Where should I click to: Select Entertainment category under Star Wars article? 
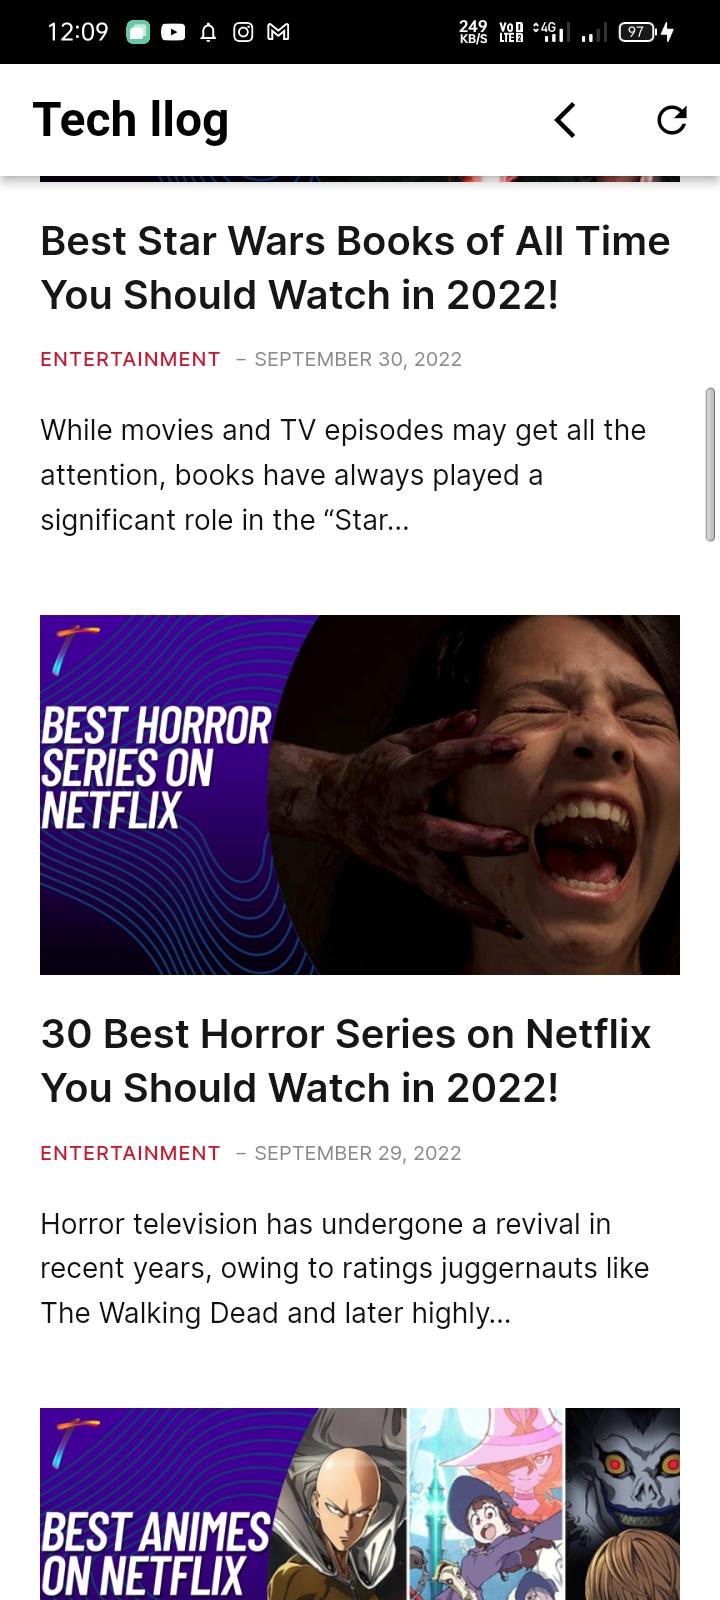pos(130,359)
